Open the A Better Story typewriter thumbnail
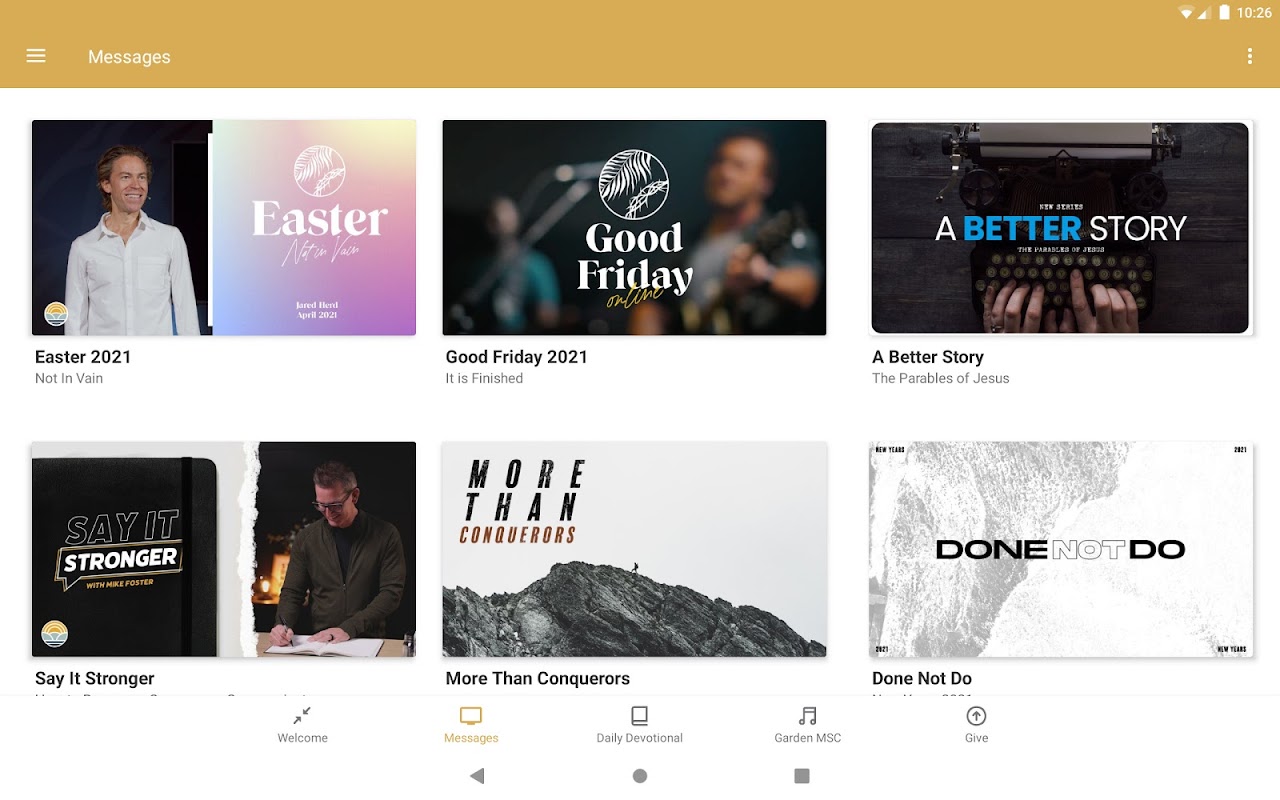Image resolution: width=1280 pixels, height=800 pixels. pos(1061,228)
